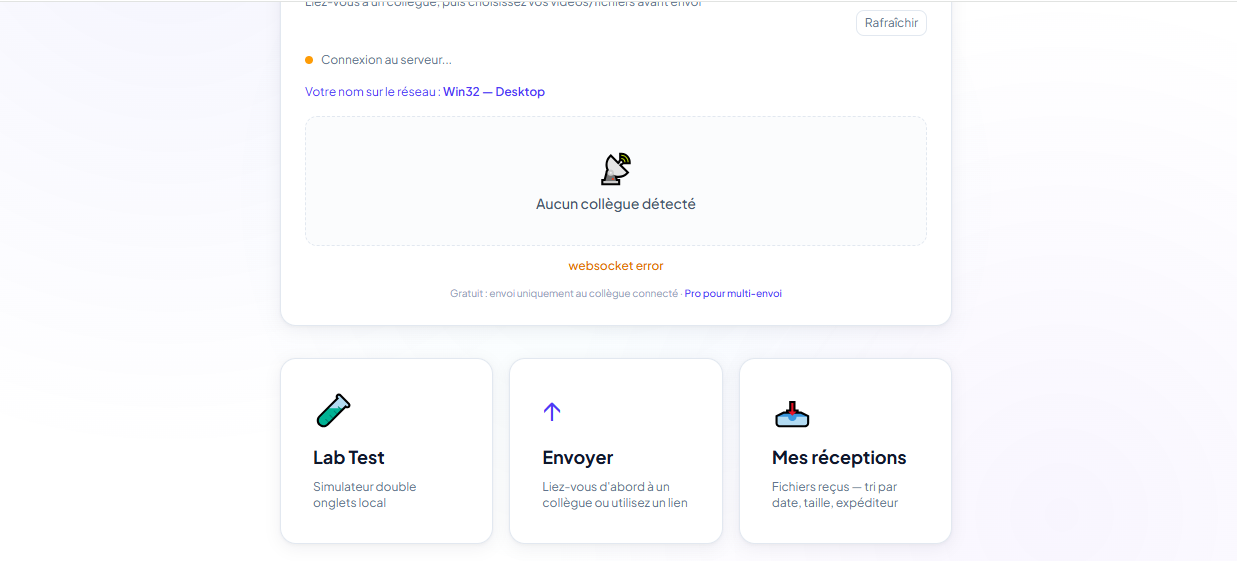The image size is (1237, 561).
Task: Open the Pro pour multi-envoi link
Action: click(733, 294)
